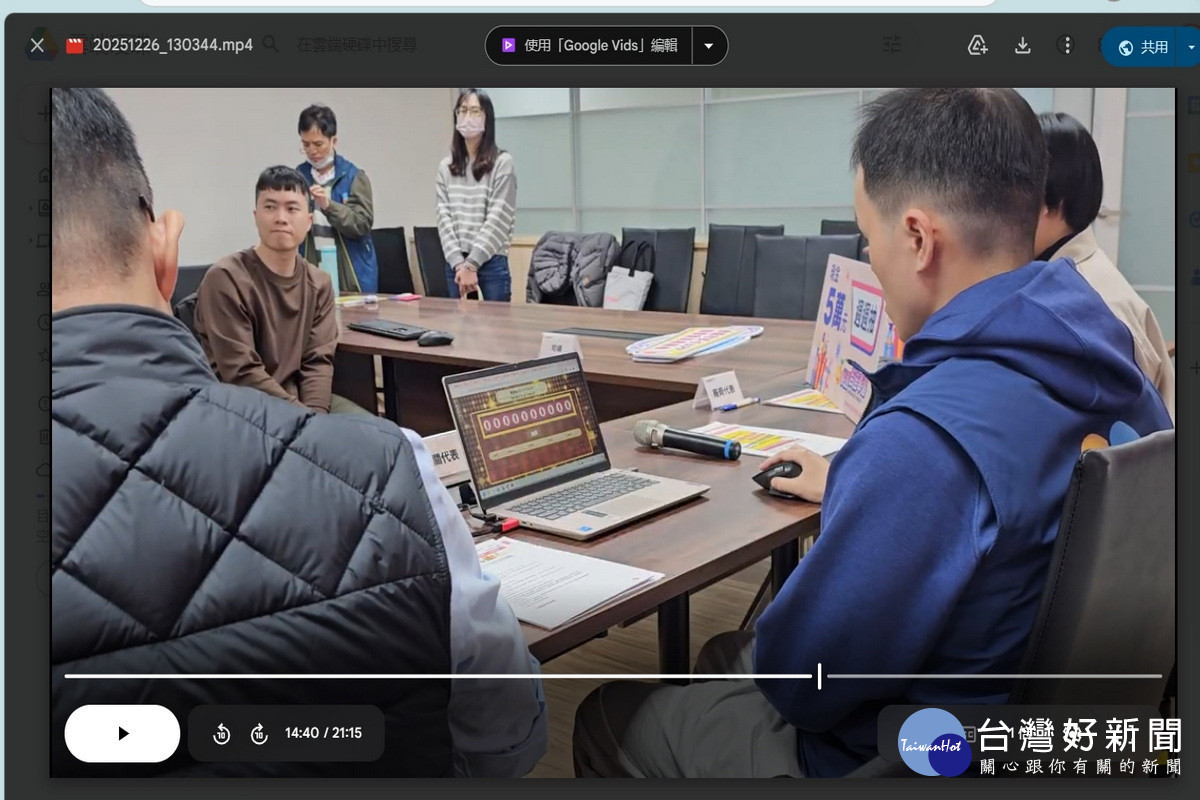The width and height of the screenshot is (1200, 800).
Task: Rewind the video 10 seconds
Action: coord(222,734)
